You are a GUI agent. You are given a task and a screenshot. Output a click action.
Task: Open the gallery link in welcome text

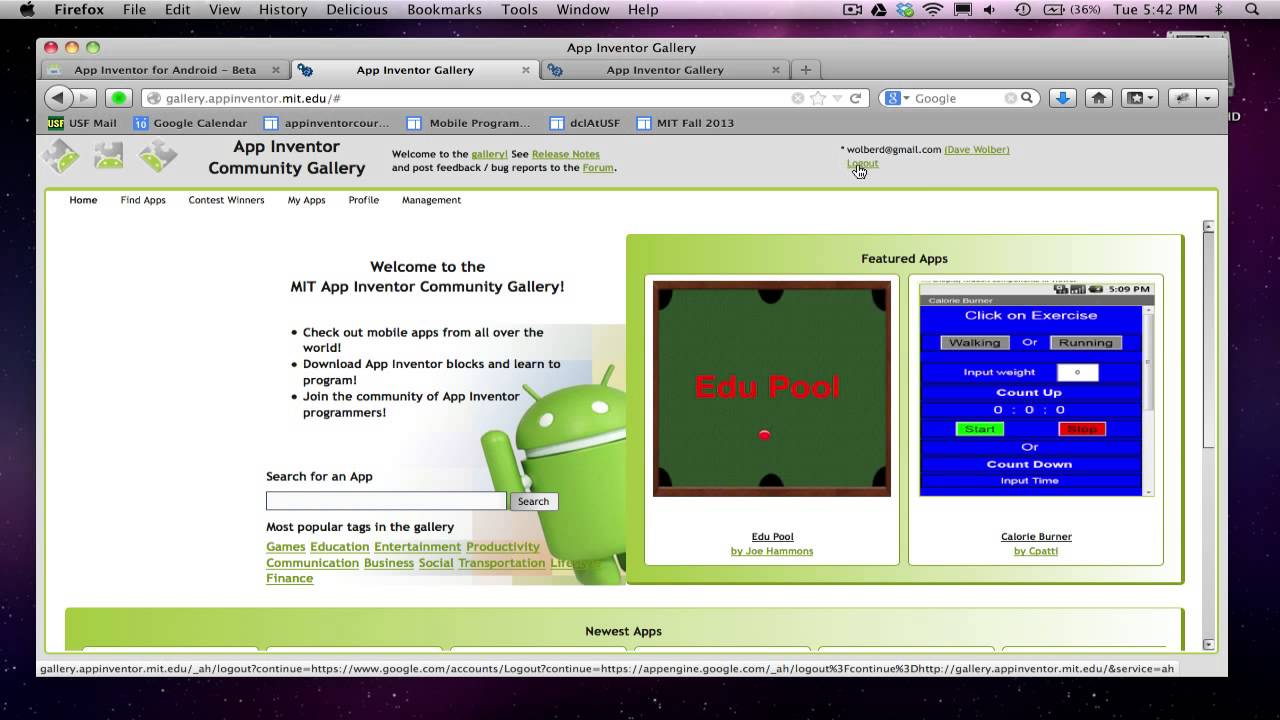click(489, 154)
